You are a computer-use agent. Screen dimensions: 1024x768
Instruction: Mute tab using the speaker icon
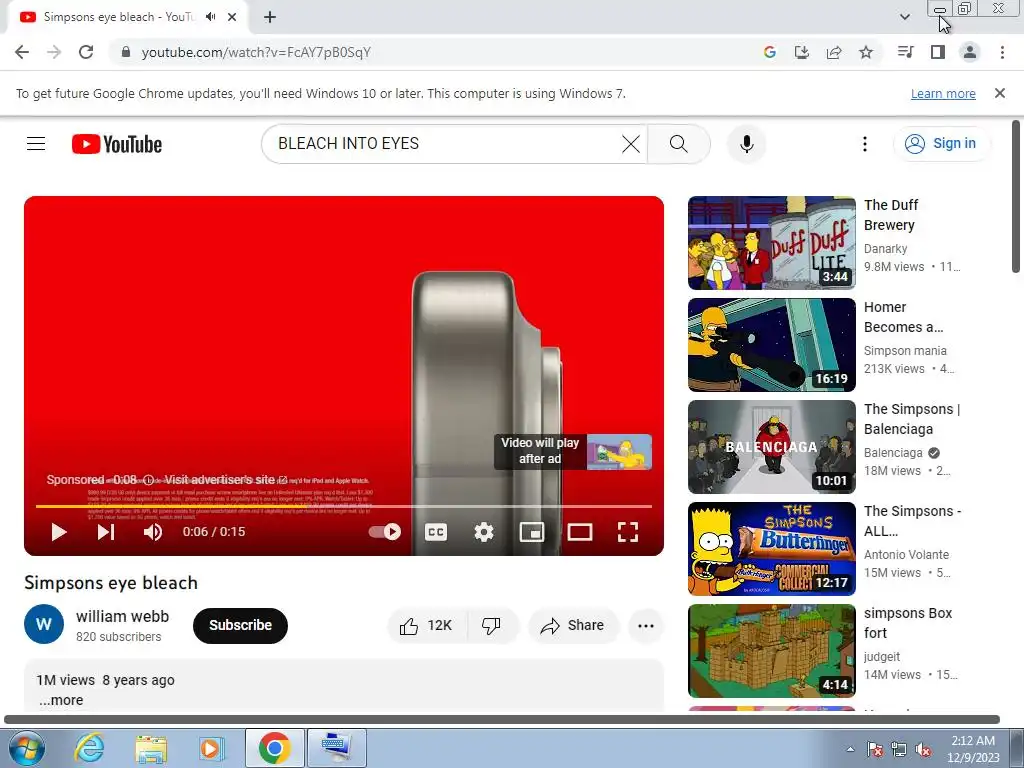click(x=210, y=17)
